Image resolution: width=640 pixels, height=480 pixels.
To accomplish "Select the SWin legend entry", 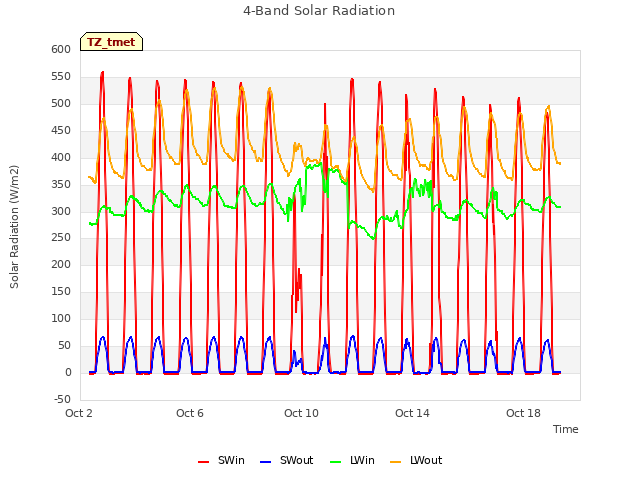I will coord(221,460).
